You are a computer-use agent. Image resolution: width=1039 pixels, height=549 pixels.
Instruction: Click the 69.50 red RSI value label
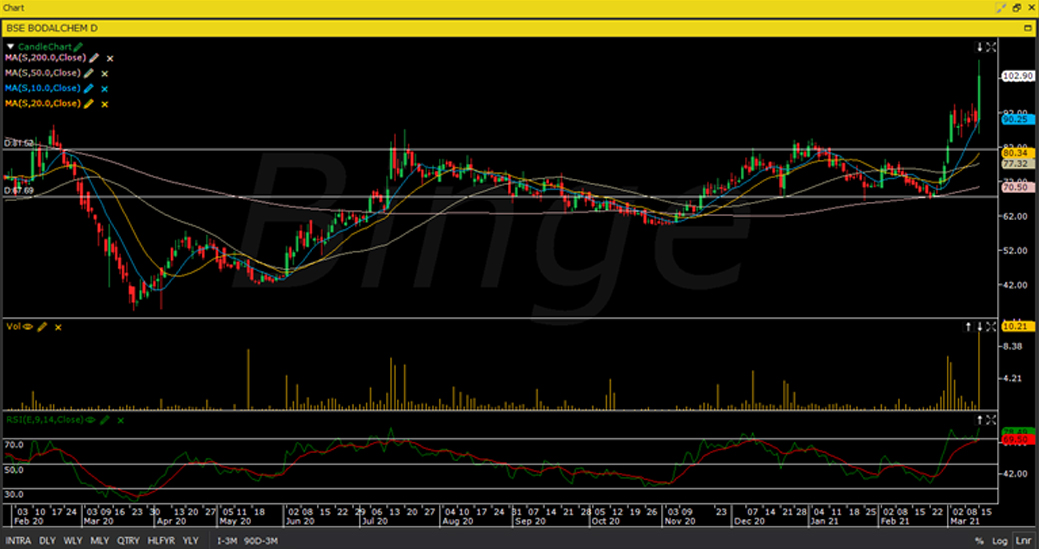[1016, 440]
